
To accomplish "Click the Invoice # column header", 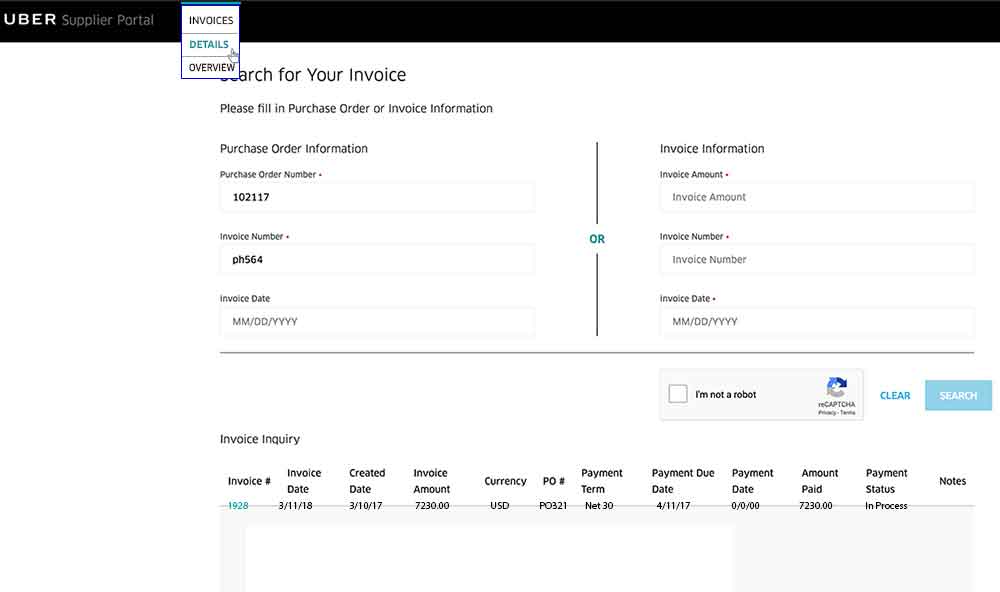I will tap(249, 481).
